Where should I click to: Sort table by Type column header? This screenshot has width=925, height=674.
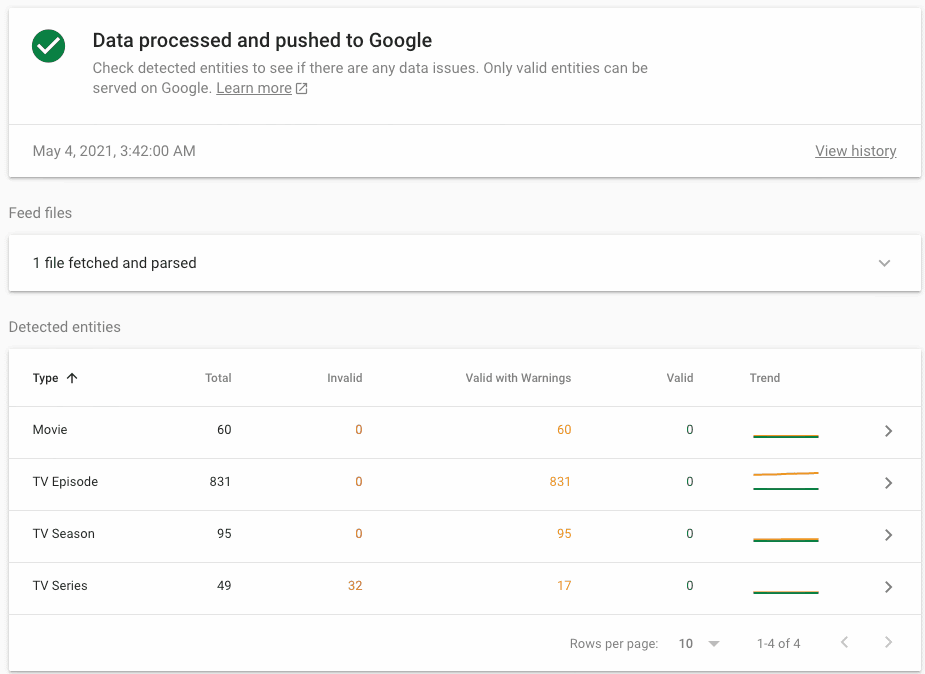pyautogui.click(x=46, y=378)
